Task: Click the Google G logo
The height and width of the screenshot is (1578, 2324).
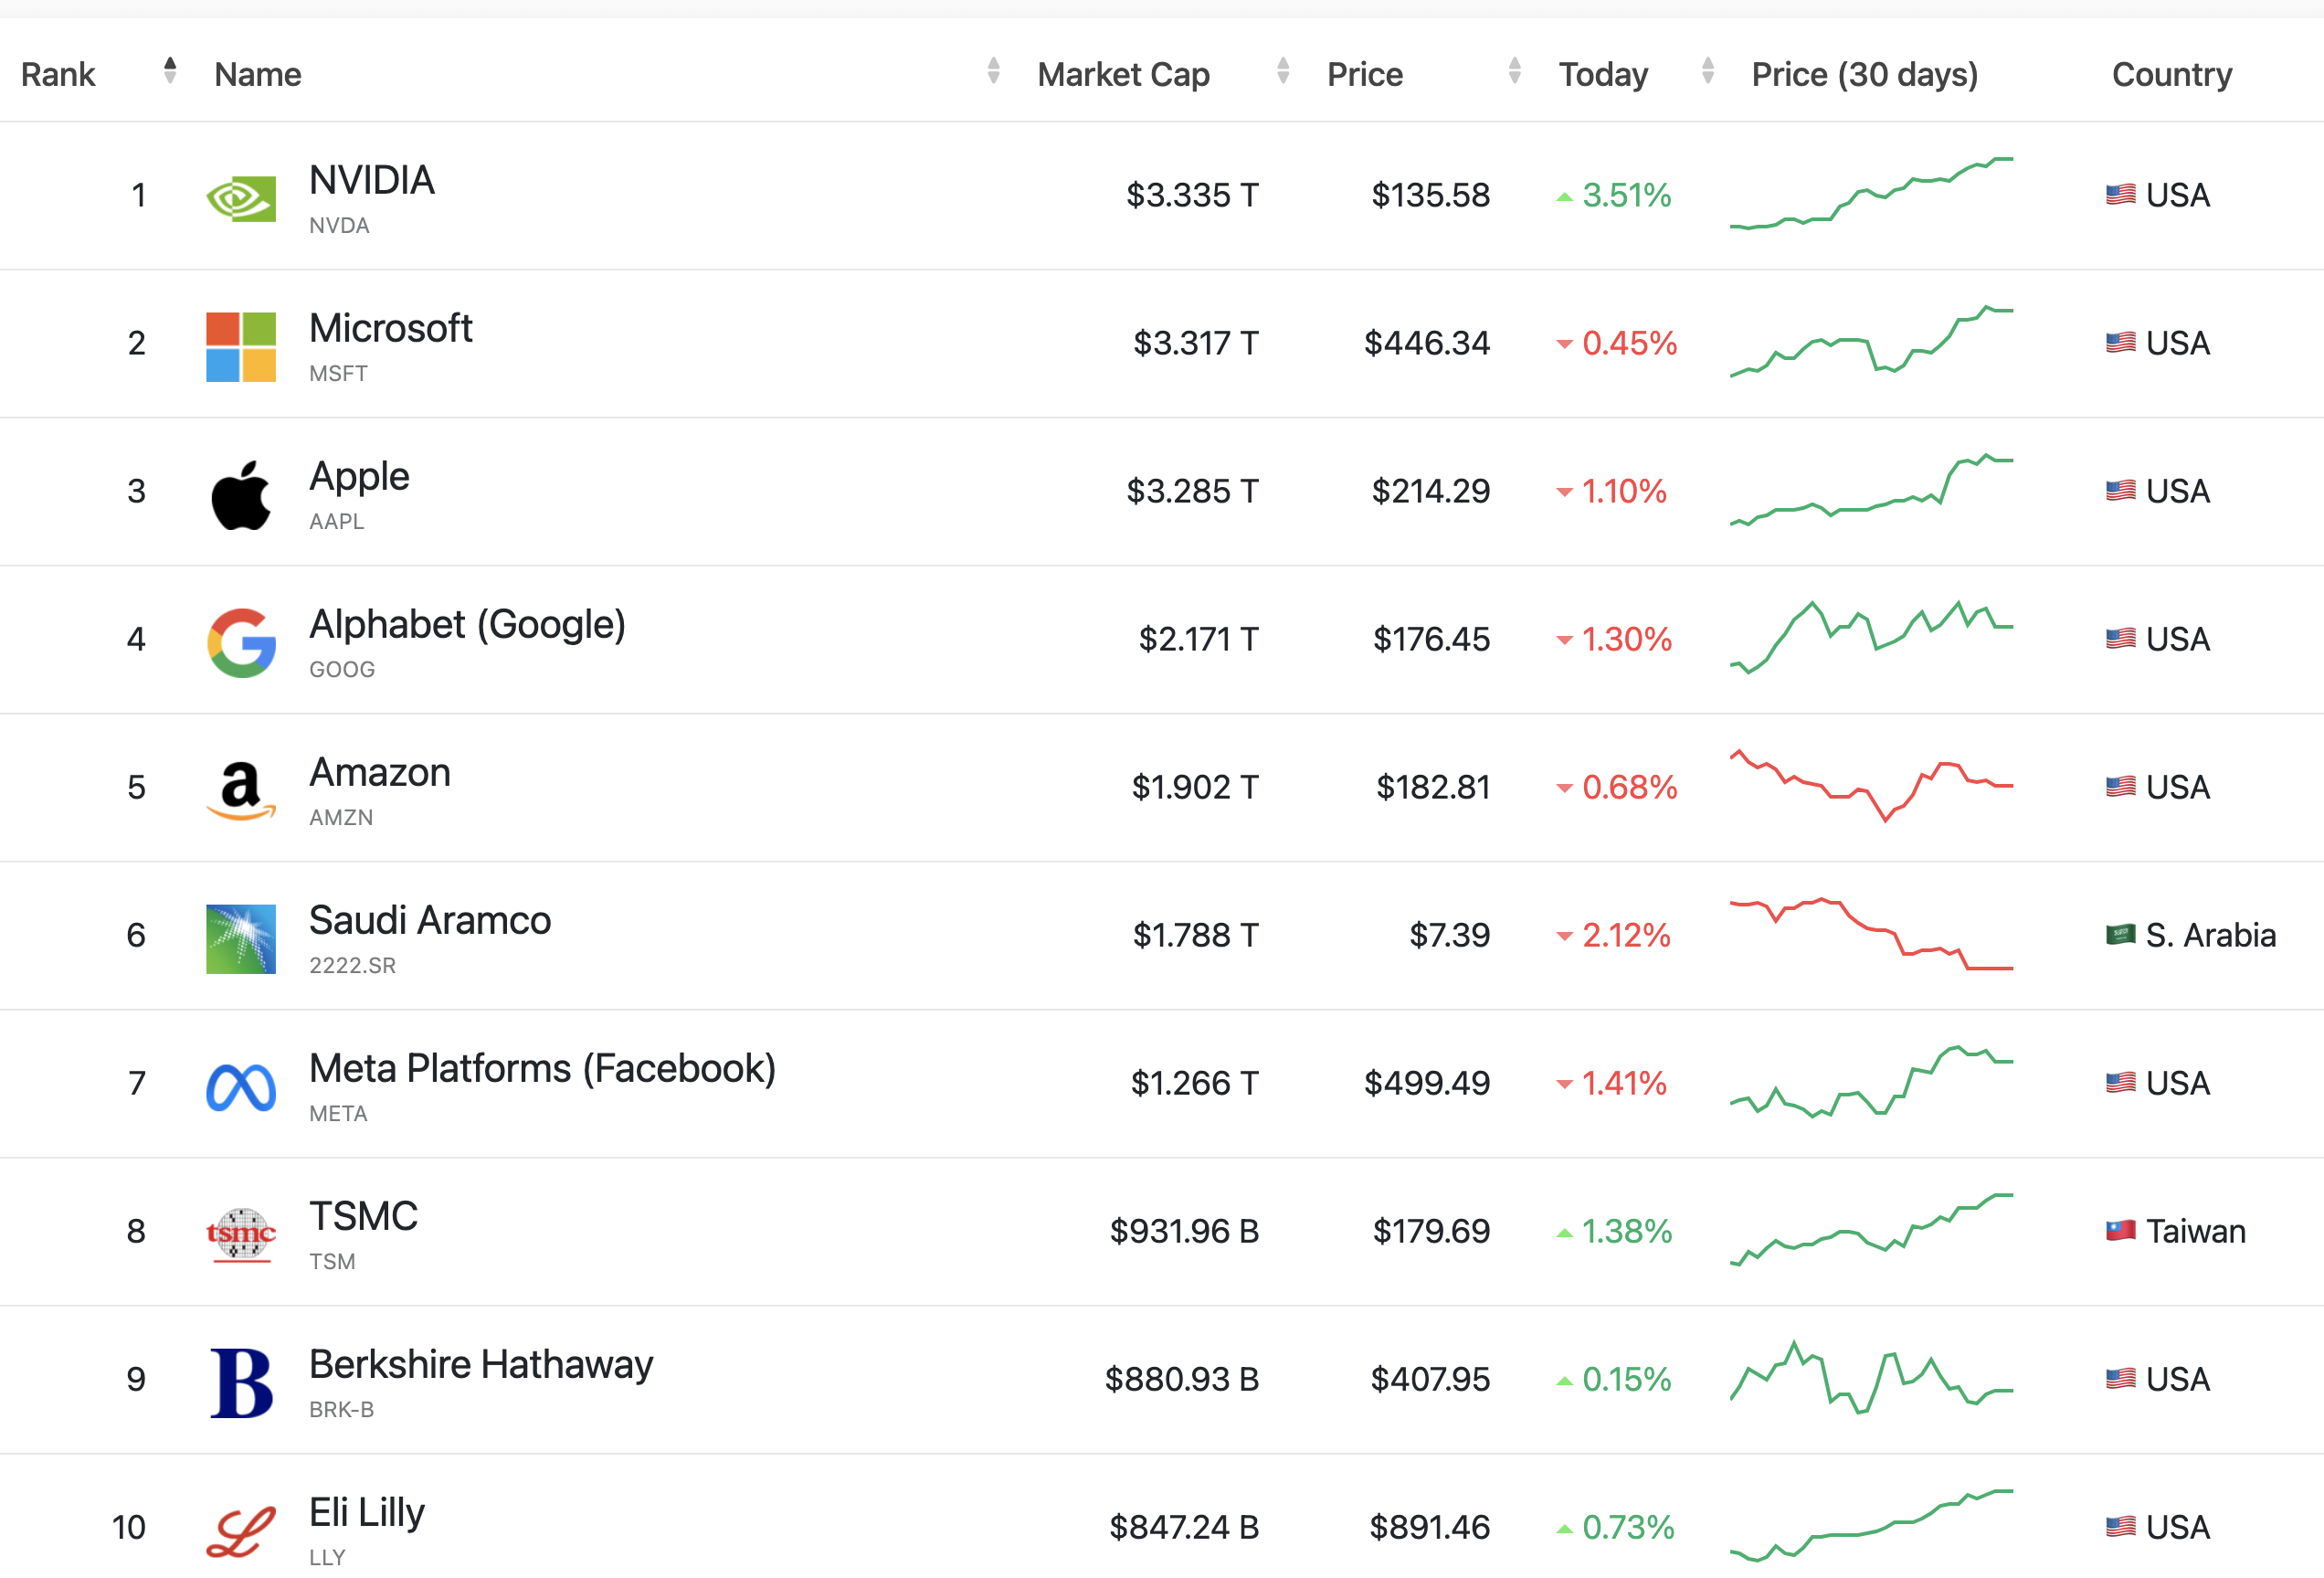Action: 240,642
